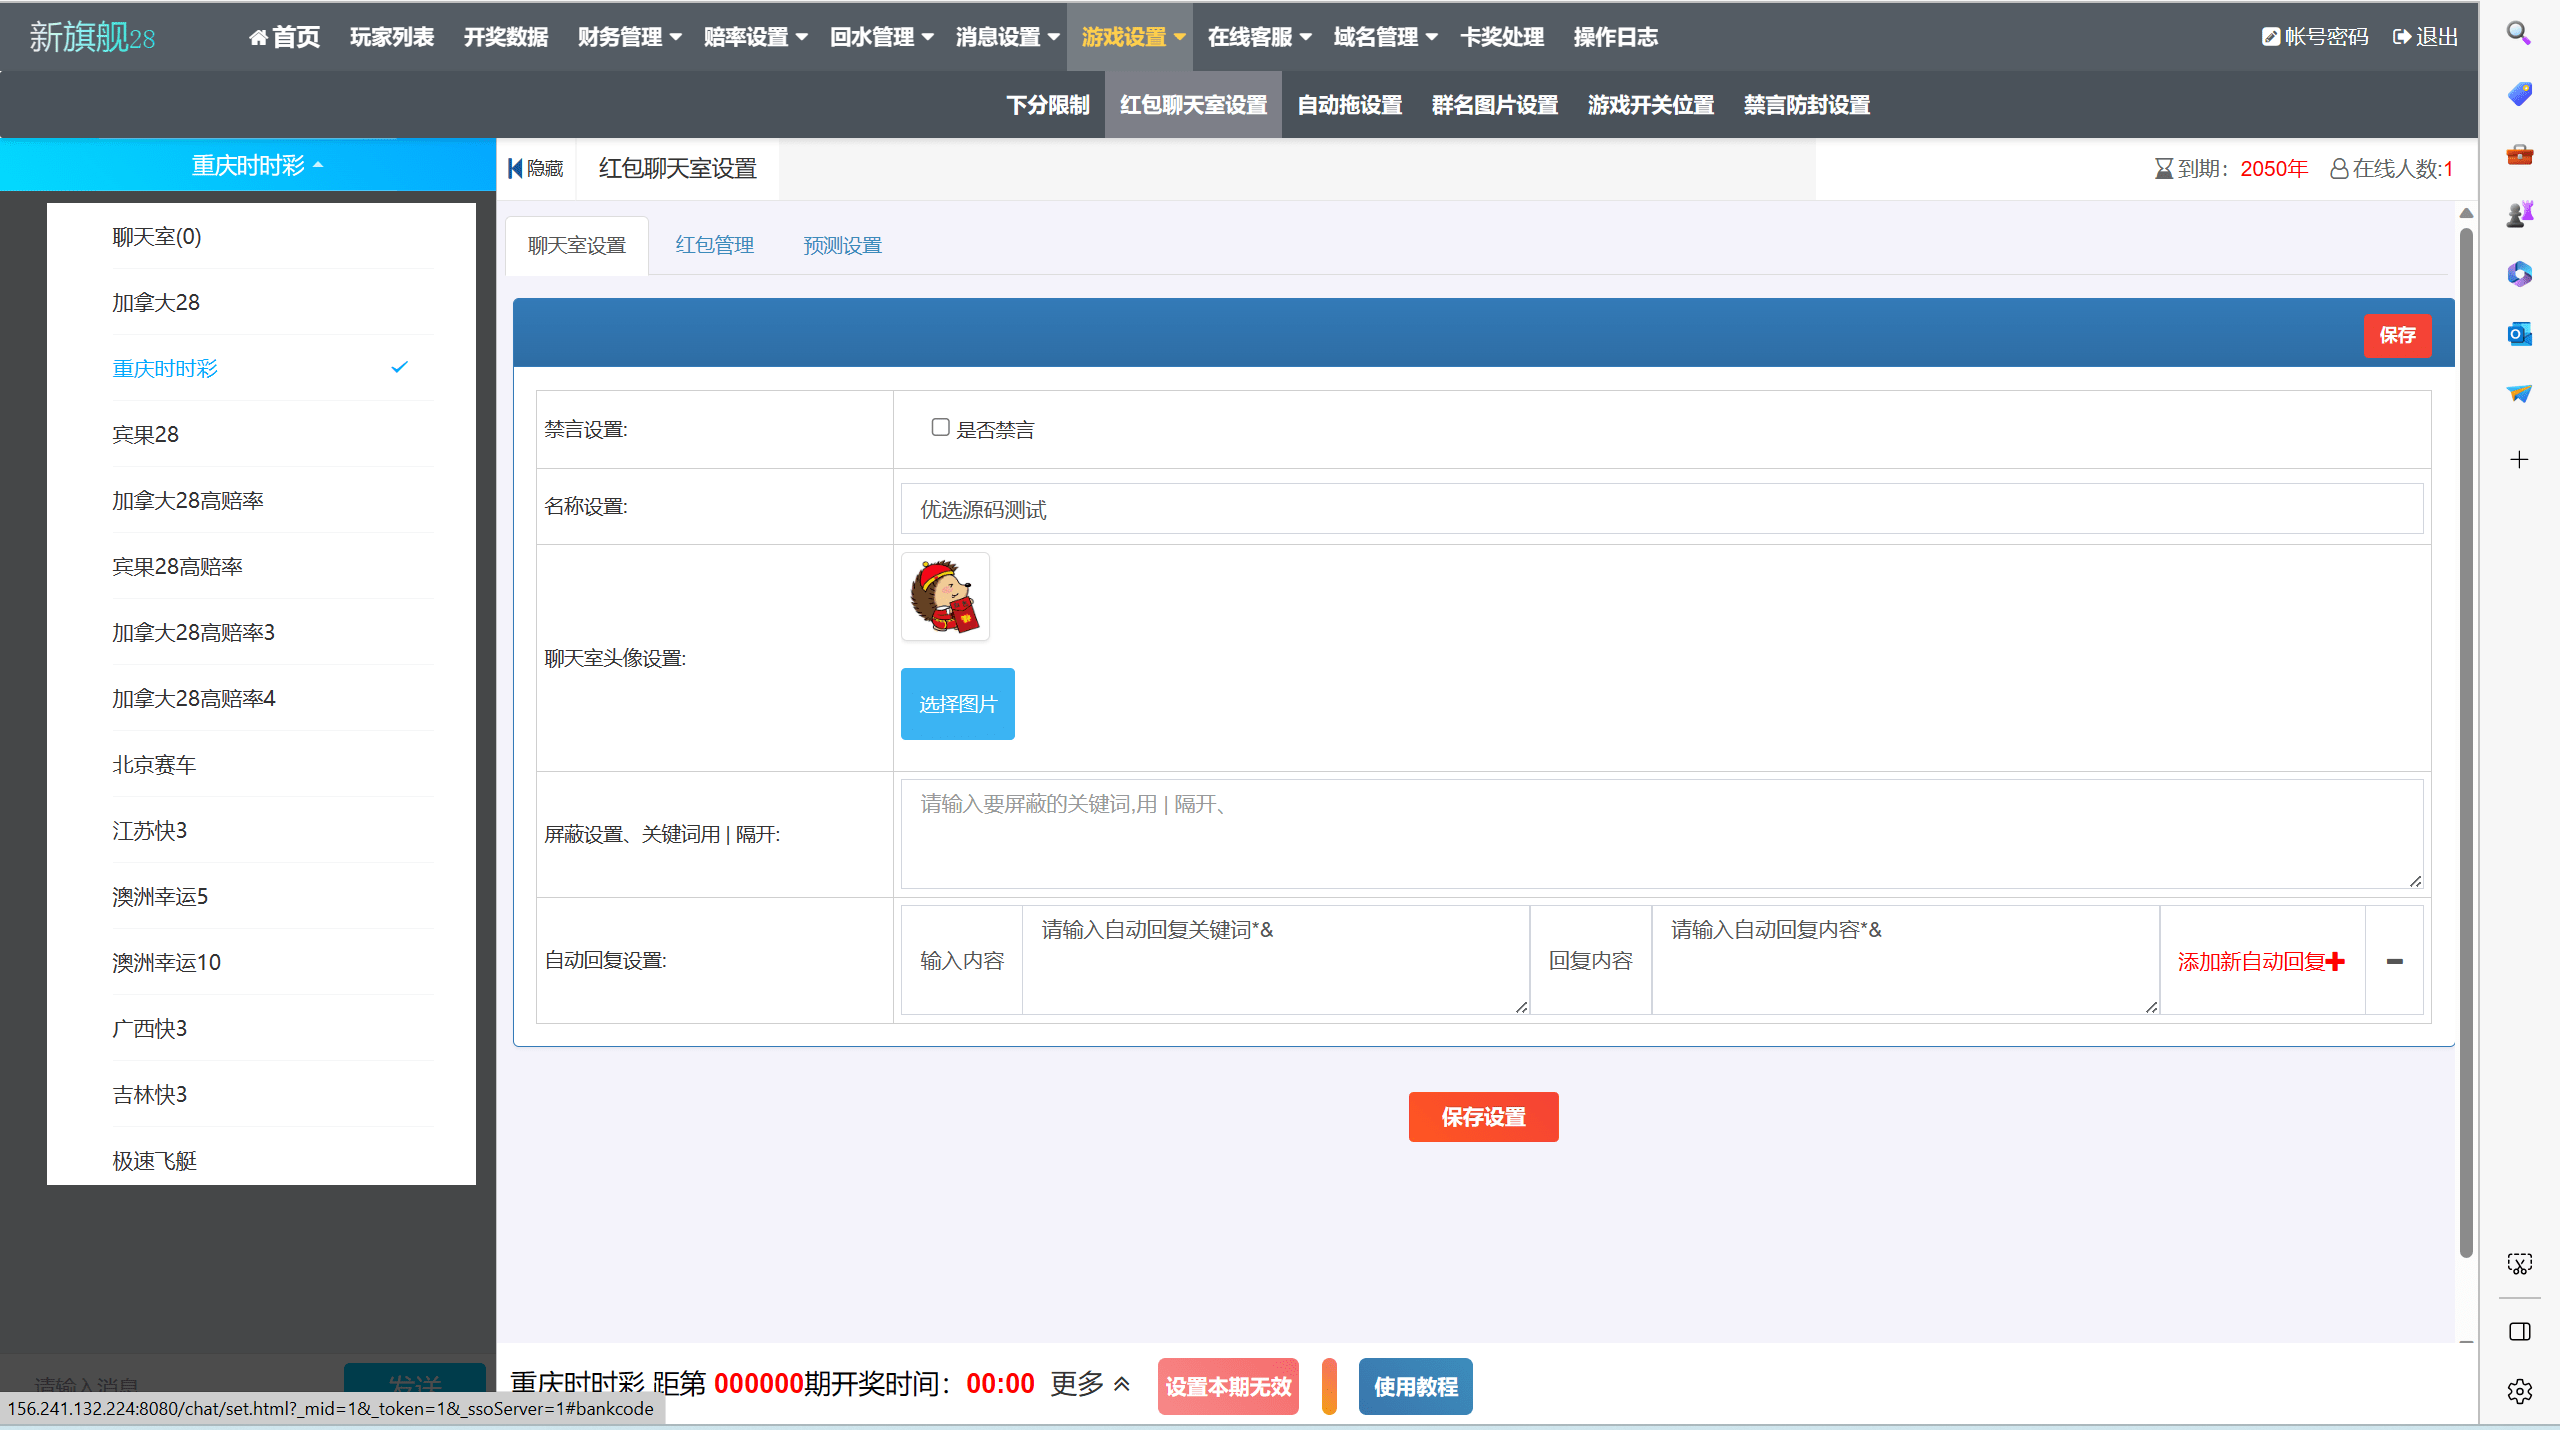The width and height of the screenshot is (2560, 1430).
Task: Switch to the 预测设置 tab
Action: 842,245
